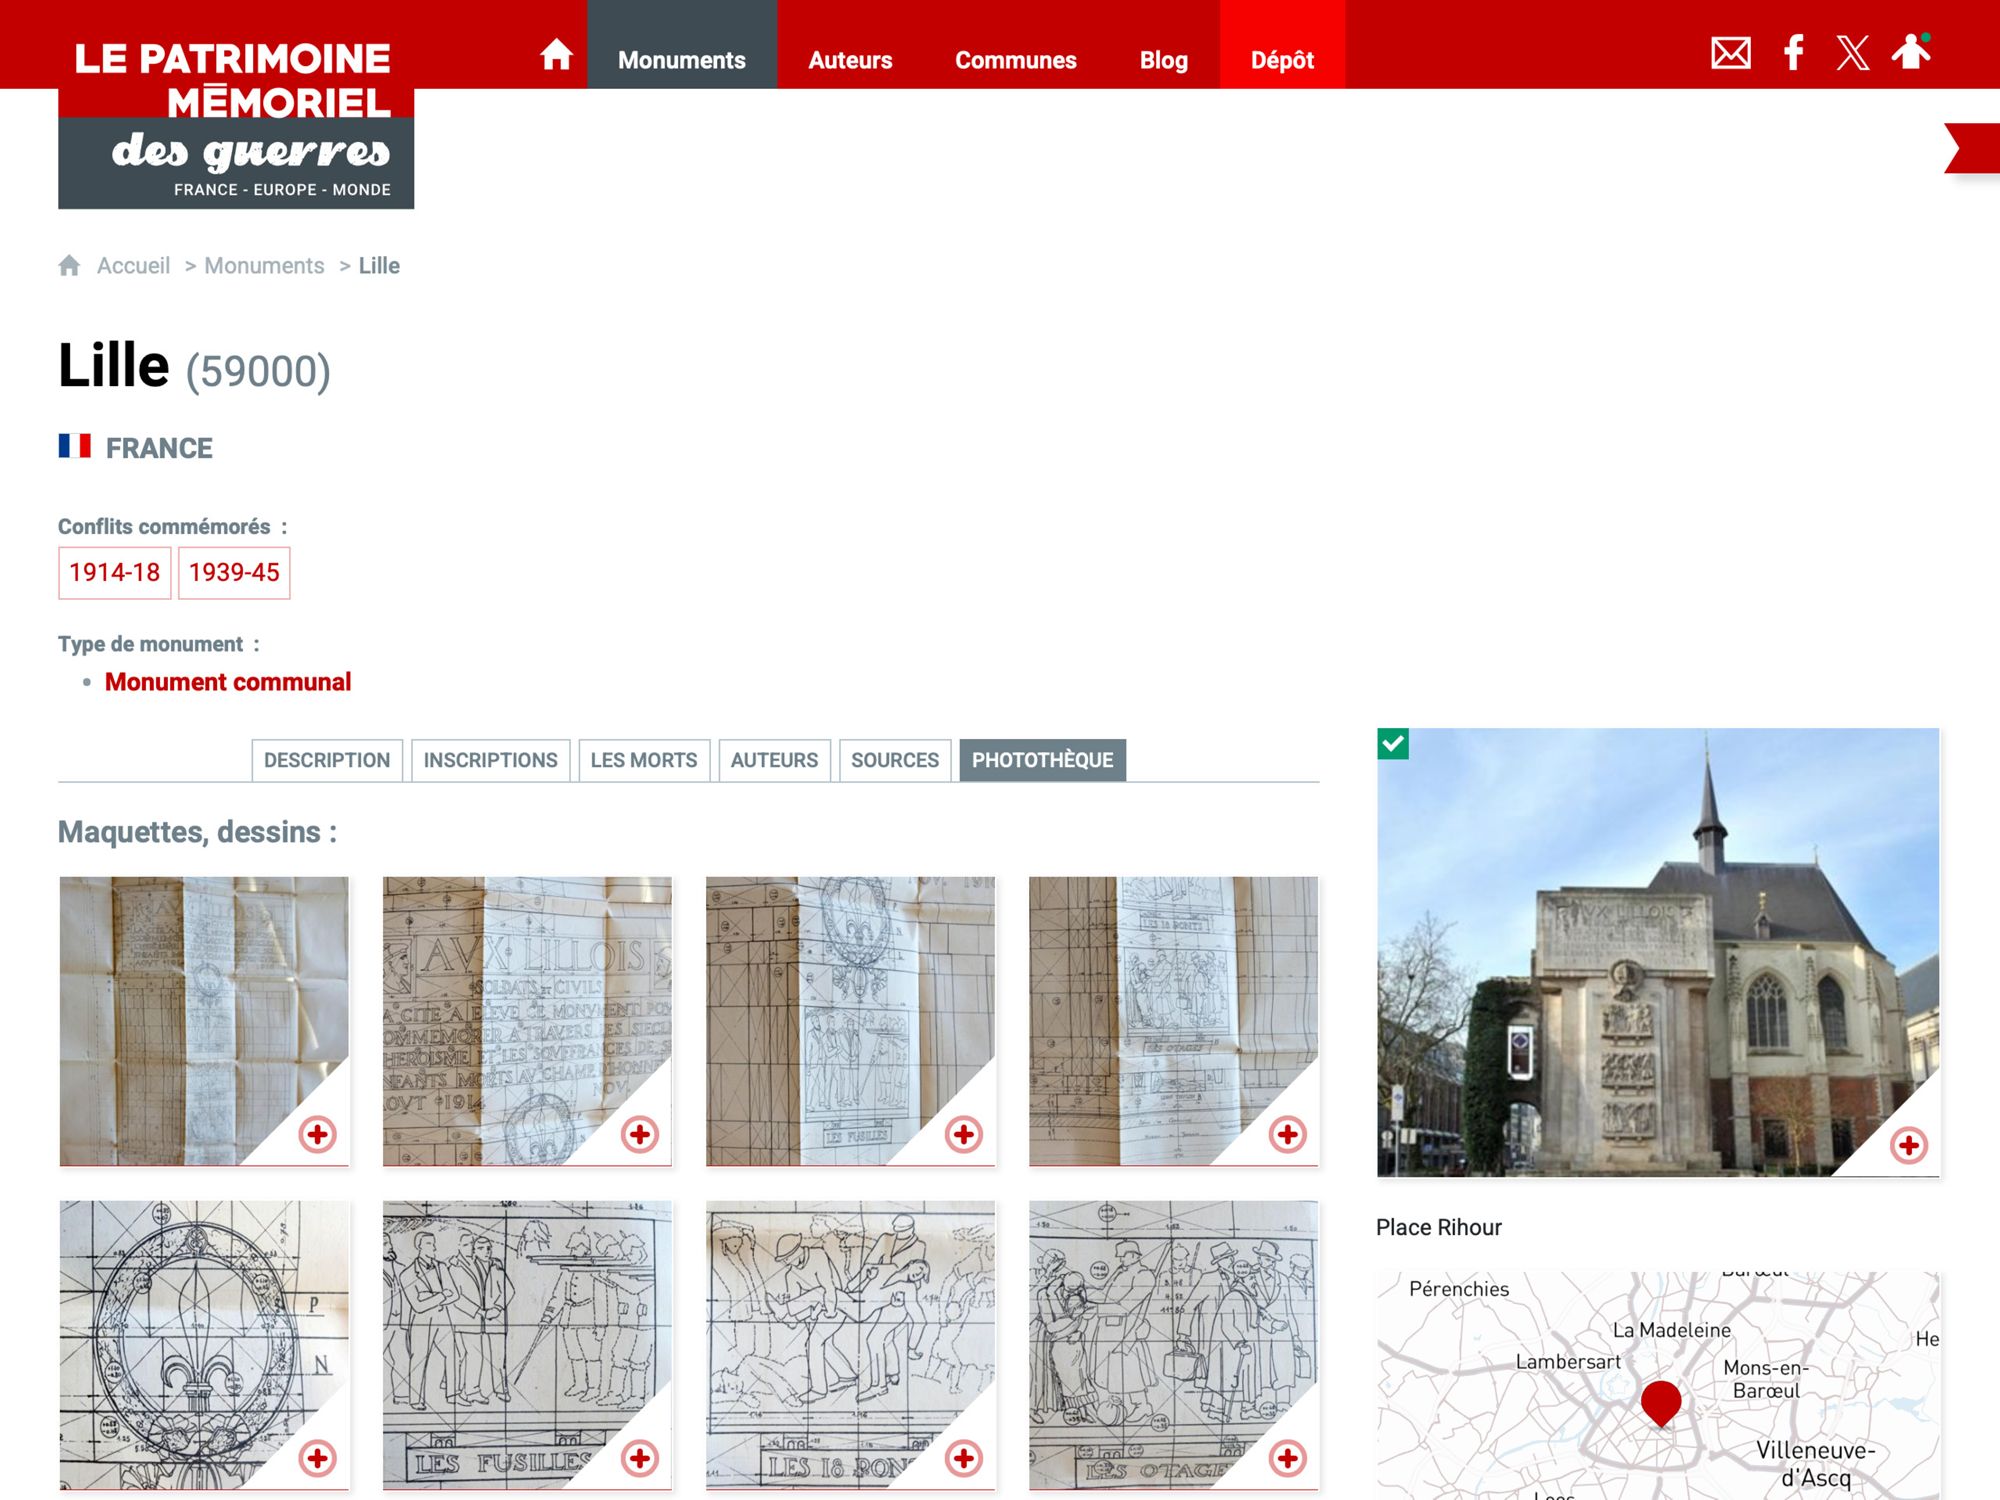Click breadcrumb home icon beside Accueil

click(x=69, y=266)
